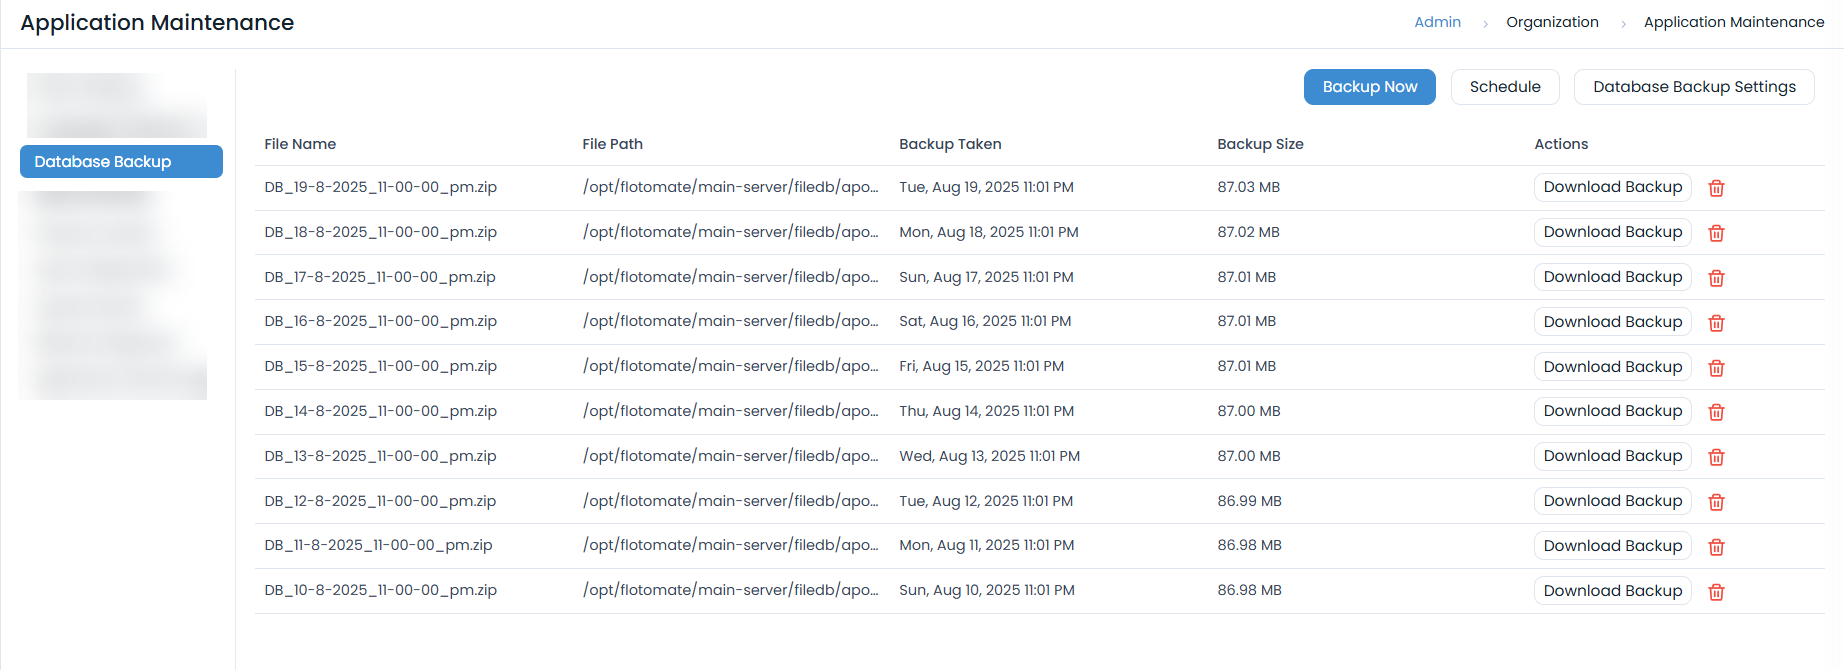Viewport: 1844px width, 670px height.
Task: Click the Organization breadcrumb
Action: coord(1552,22)
